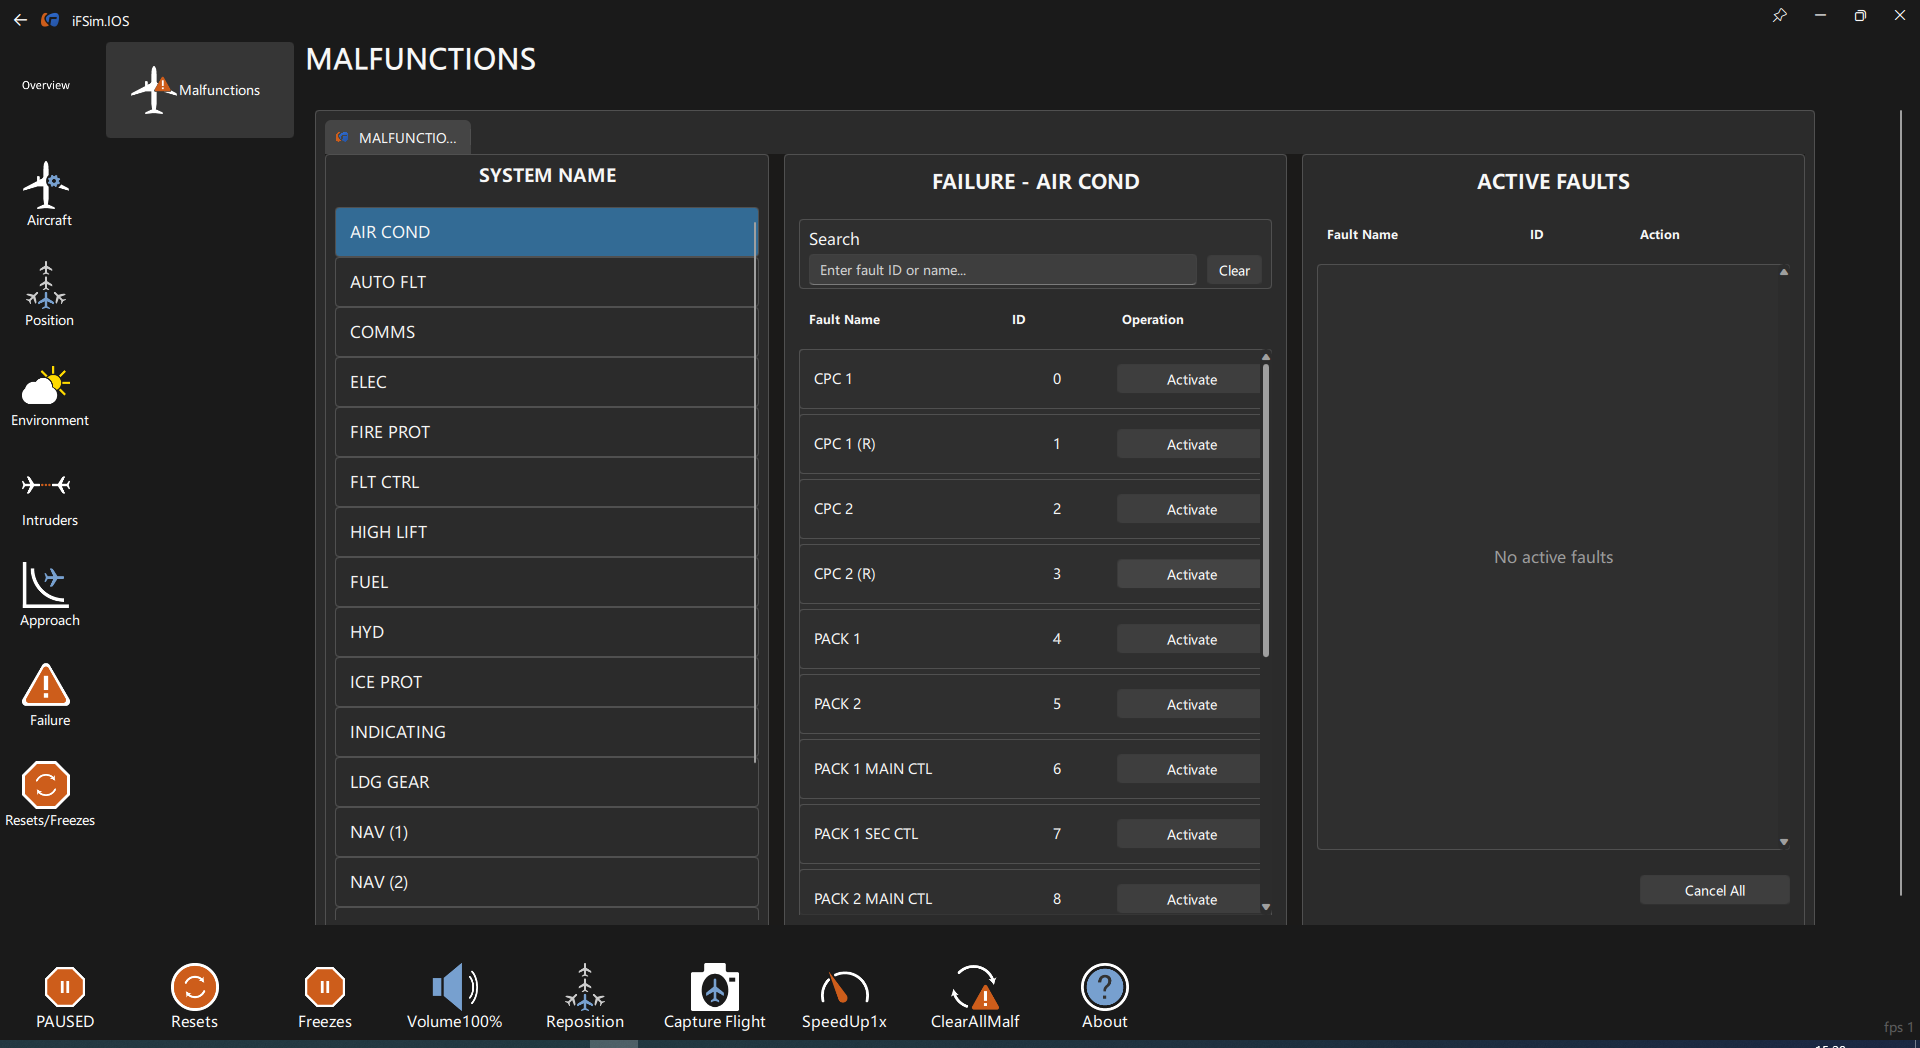Image resolution: width=1920 pixels, height=1048 pixels.
Task: Toggle Volume100% speaker icon
Action: click(454, 988)
